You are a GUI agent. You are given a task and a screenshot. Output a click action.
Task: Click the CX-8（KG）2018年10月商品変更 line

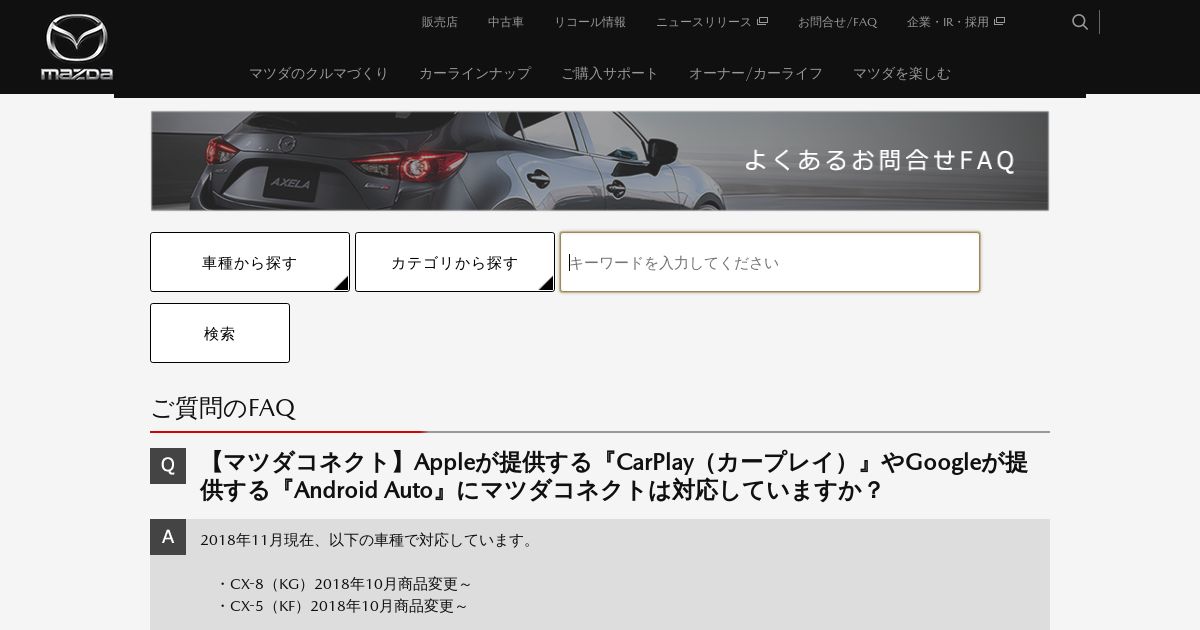(344, 583)
